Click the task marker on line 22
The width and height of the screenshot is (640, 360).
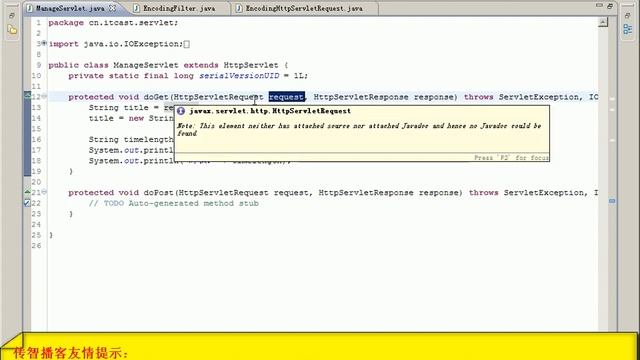pos(27,203)
